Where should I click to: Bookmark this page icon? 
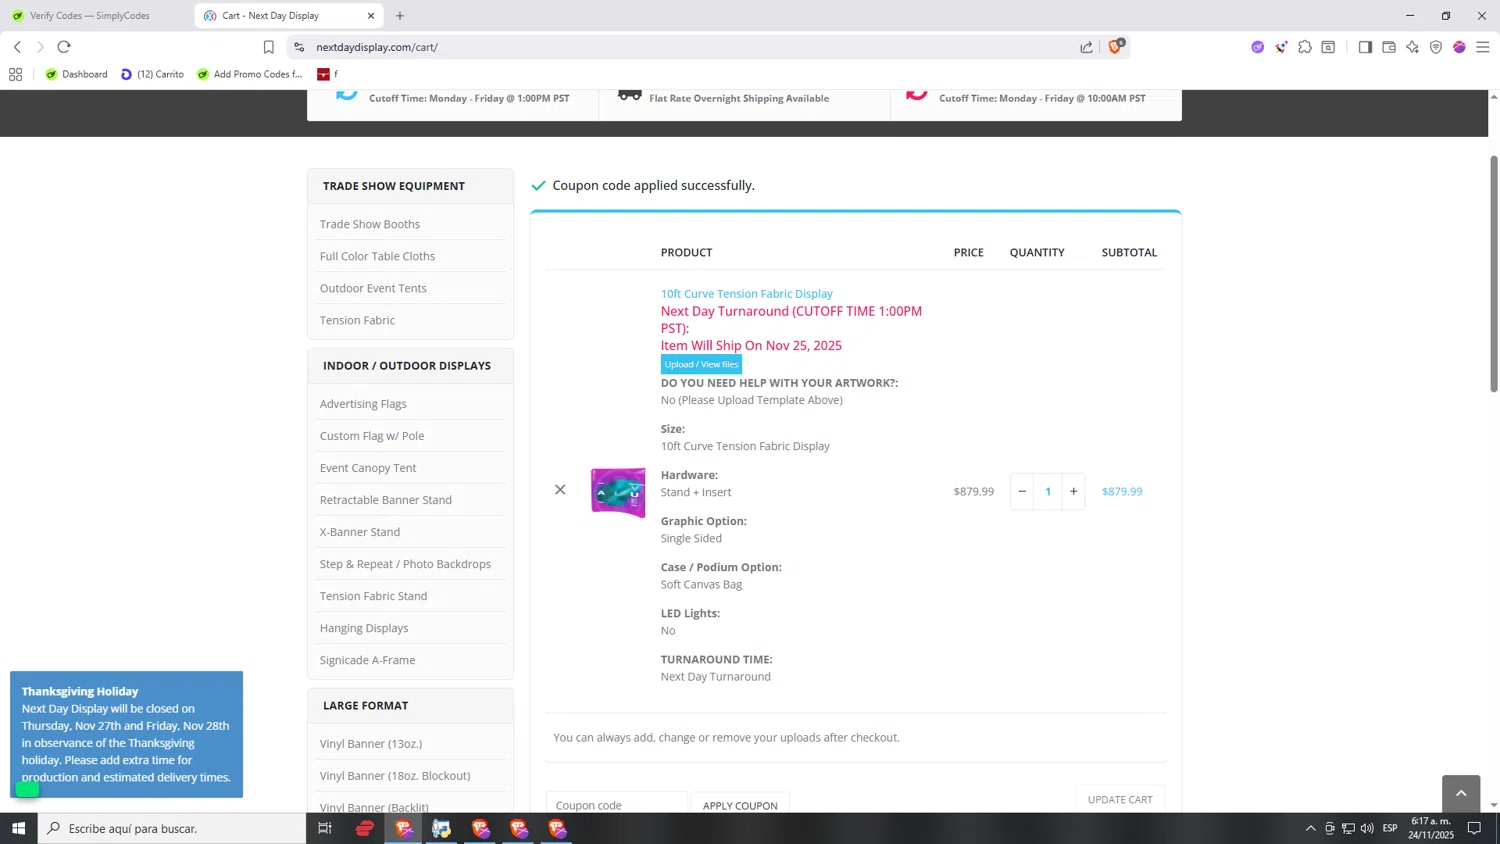coord(268,47)
